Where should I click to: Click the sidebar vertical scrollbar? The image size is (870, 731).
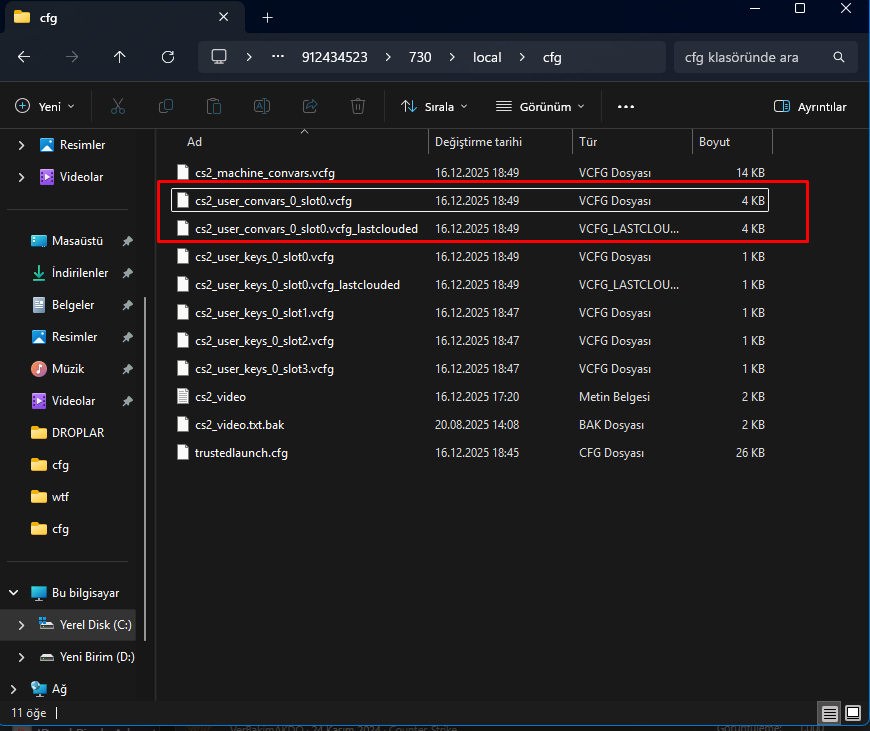(x=145, y=469)
